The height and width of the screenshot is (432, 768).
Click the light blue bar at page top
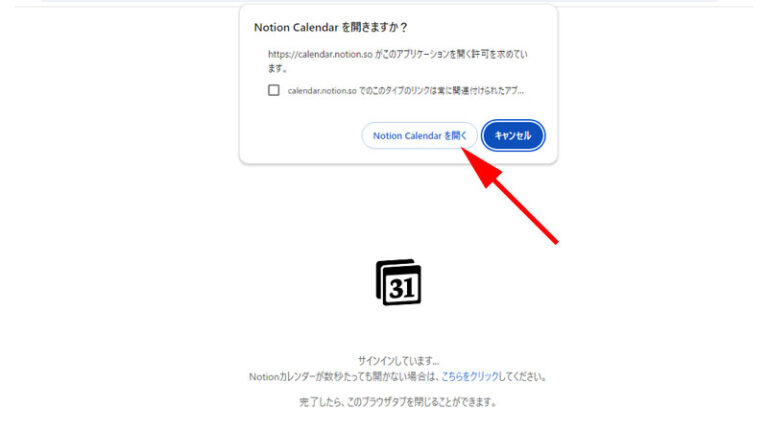pyautogui.click(x=380, y=1)
